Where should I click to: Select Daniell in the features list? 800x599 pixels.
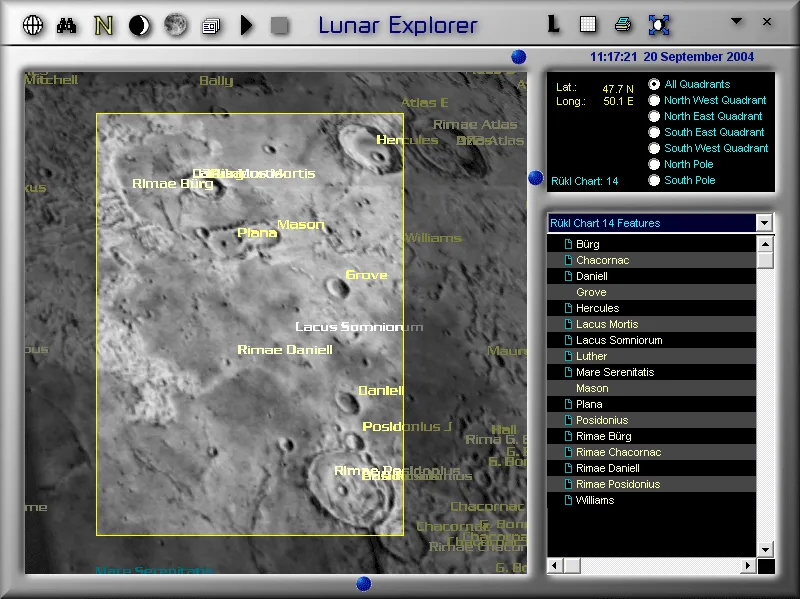tap(652, 276)
